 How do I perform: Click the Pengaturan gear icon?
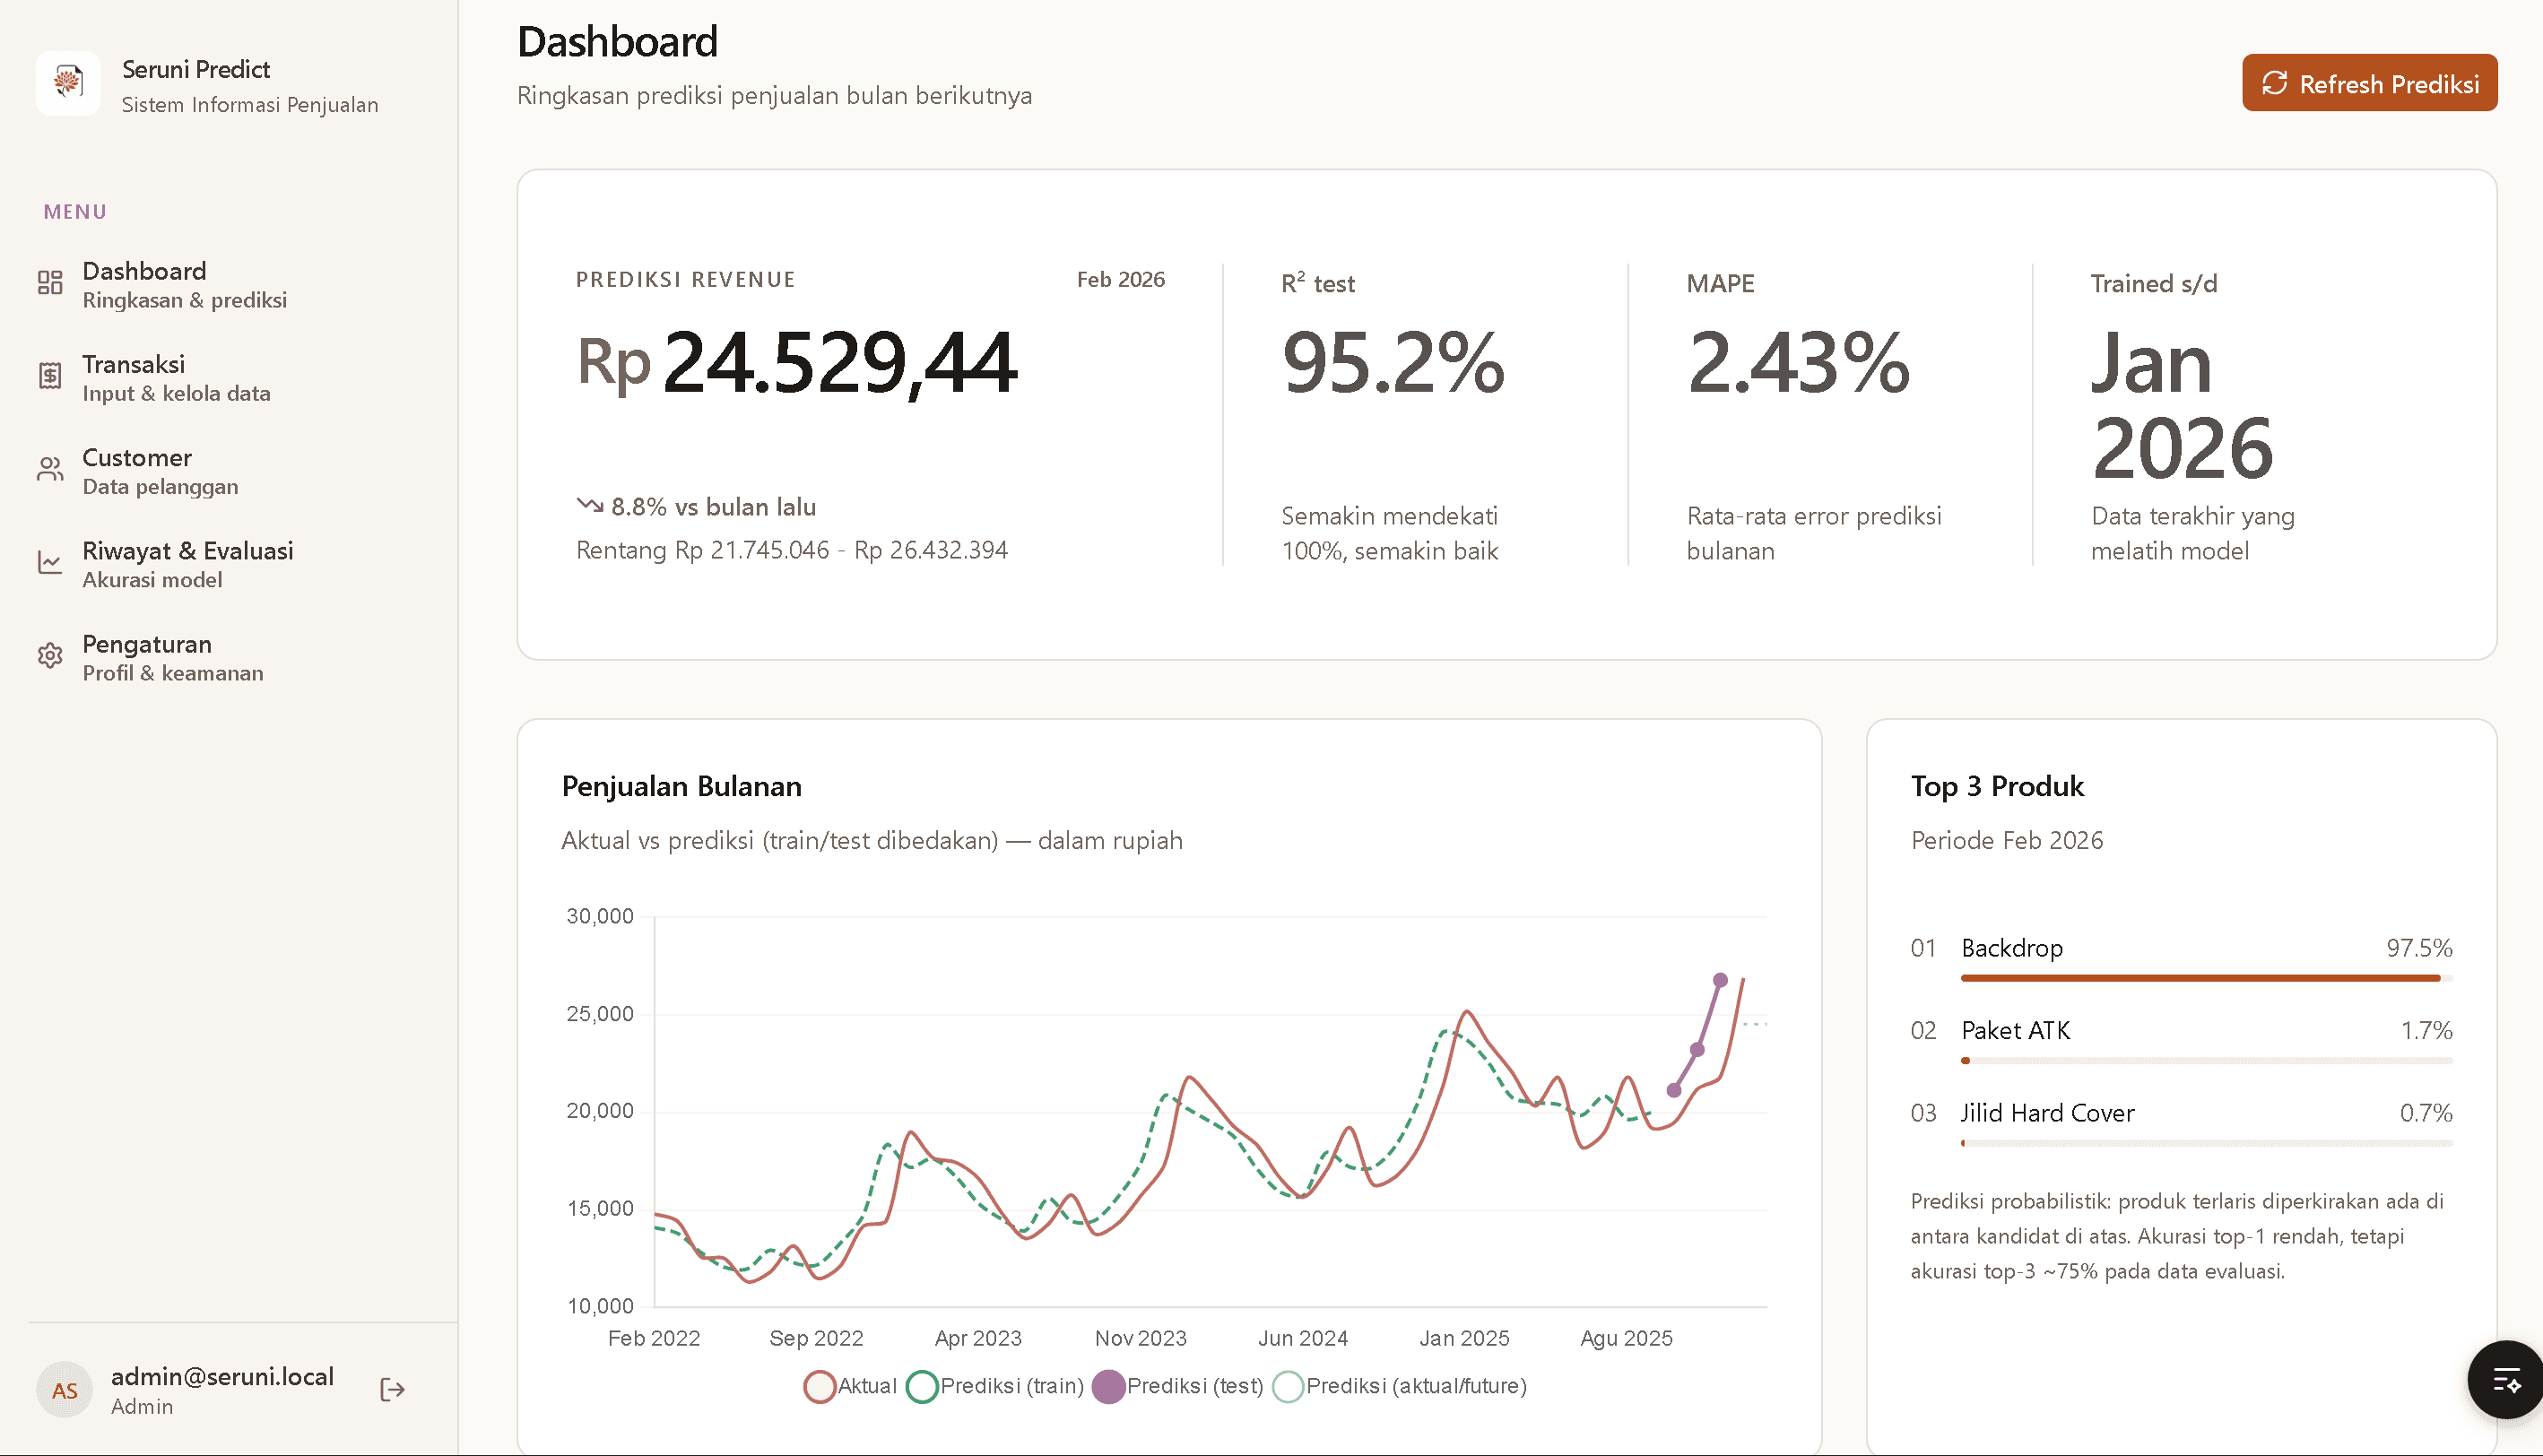coord(50,656)
